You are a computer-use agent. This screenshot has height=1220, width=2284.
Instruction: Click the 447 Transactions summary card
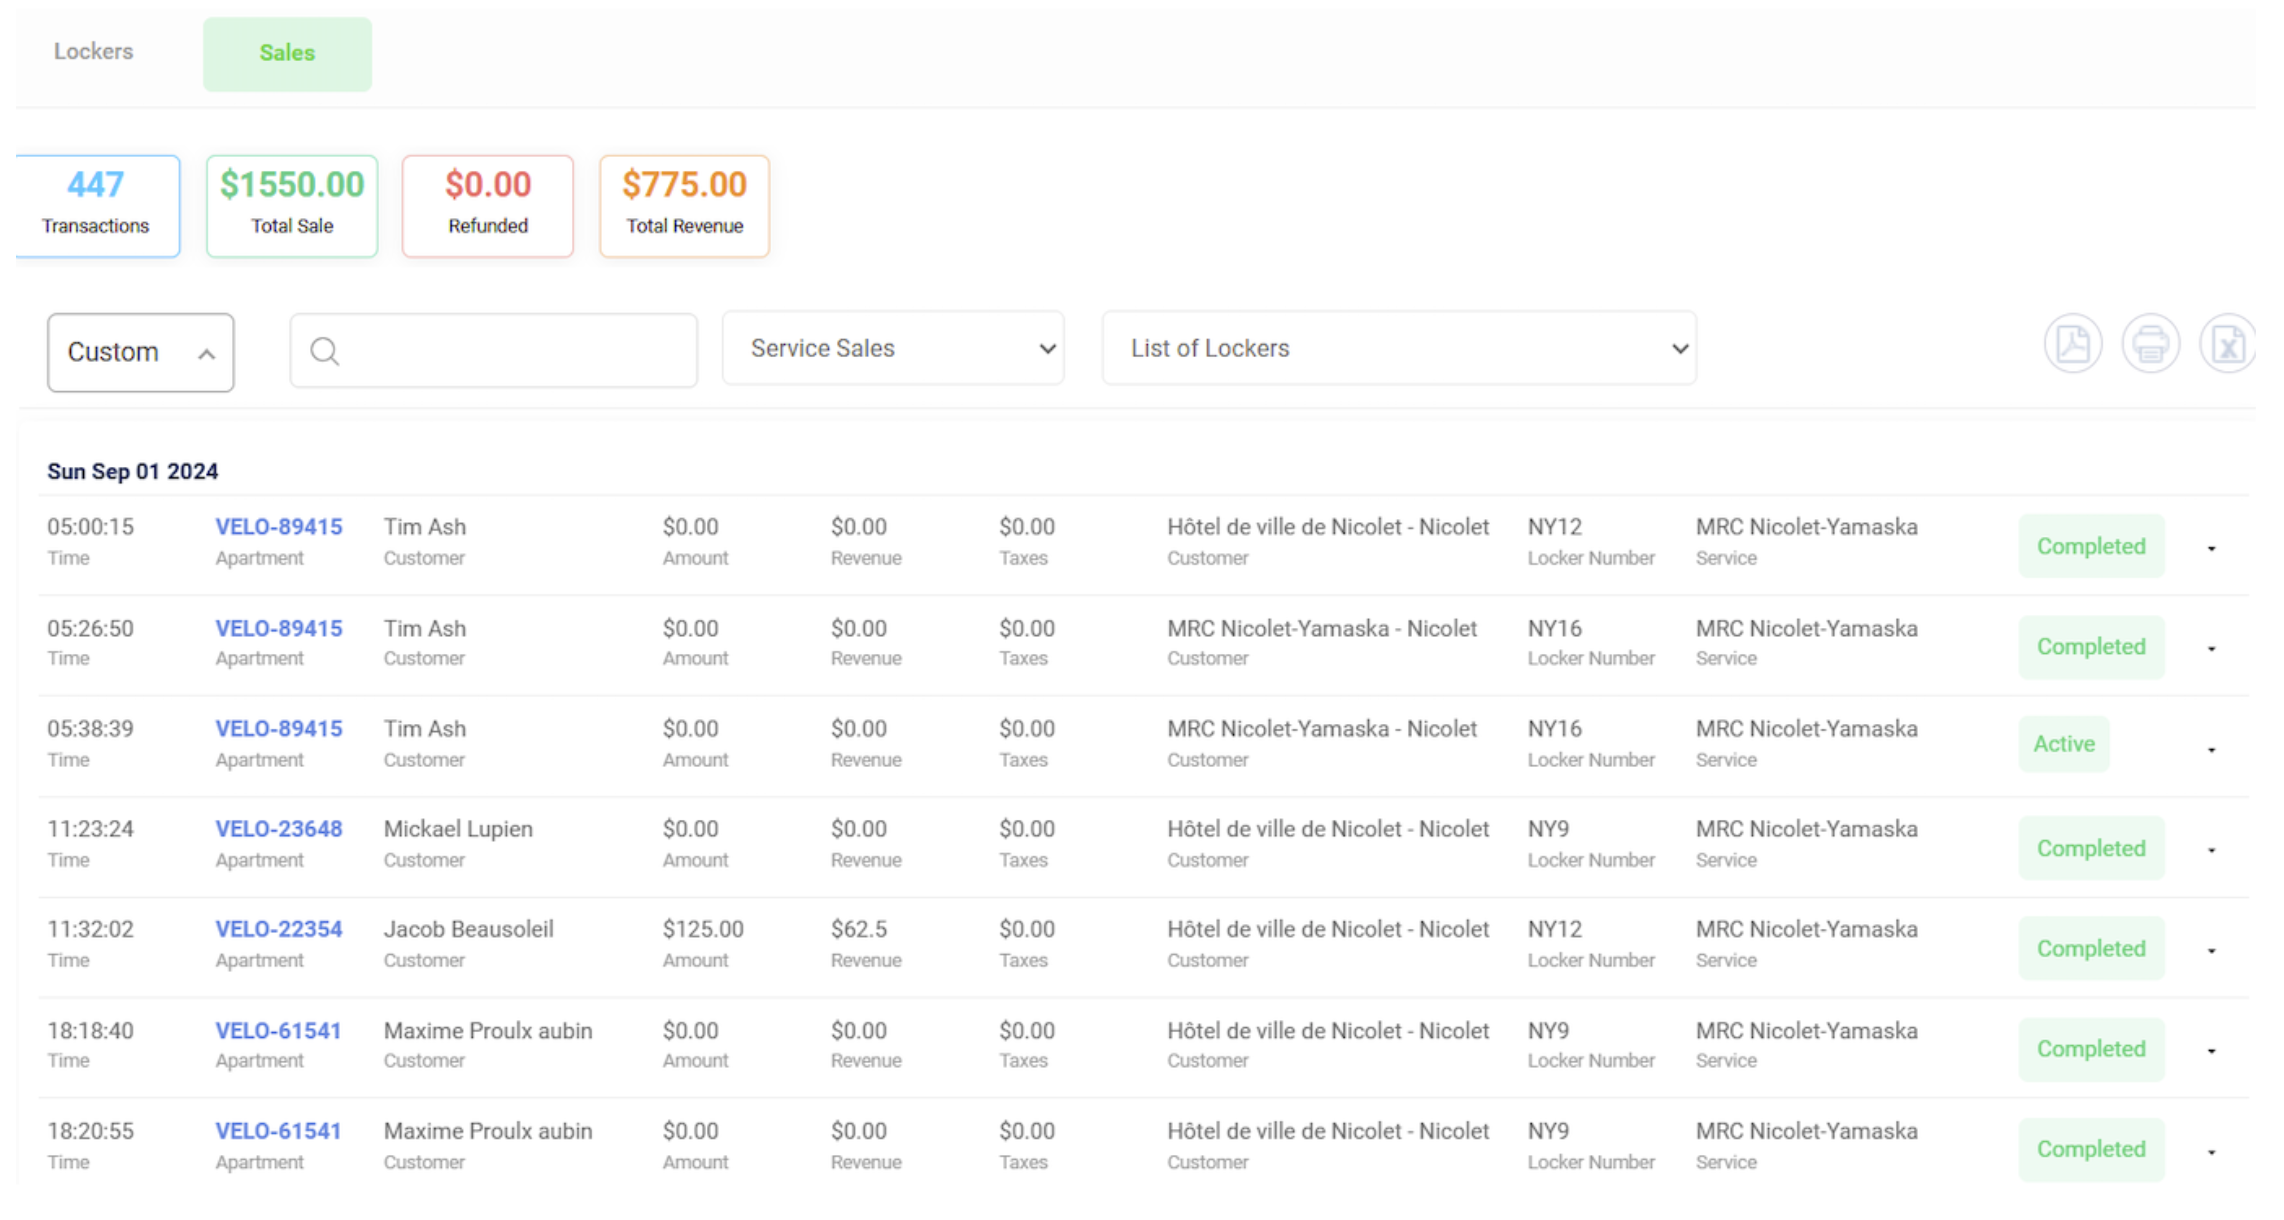coord(97,206)
